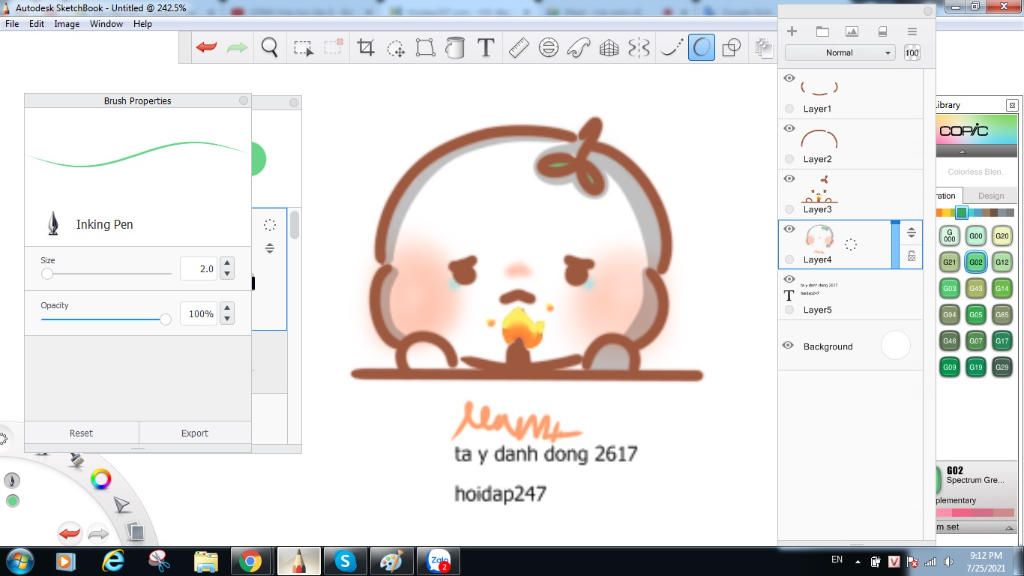Select the Flood Fill bucket tool

[457, 46]
